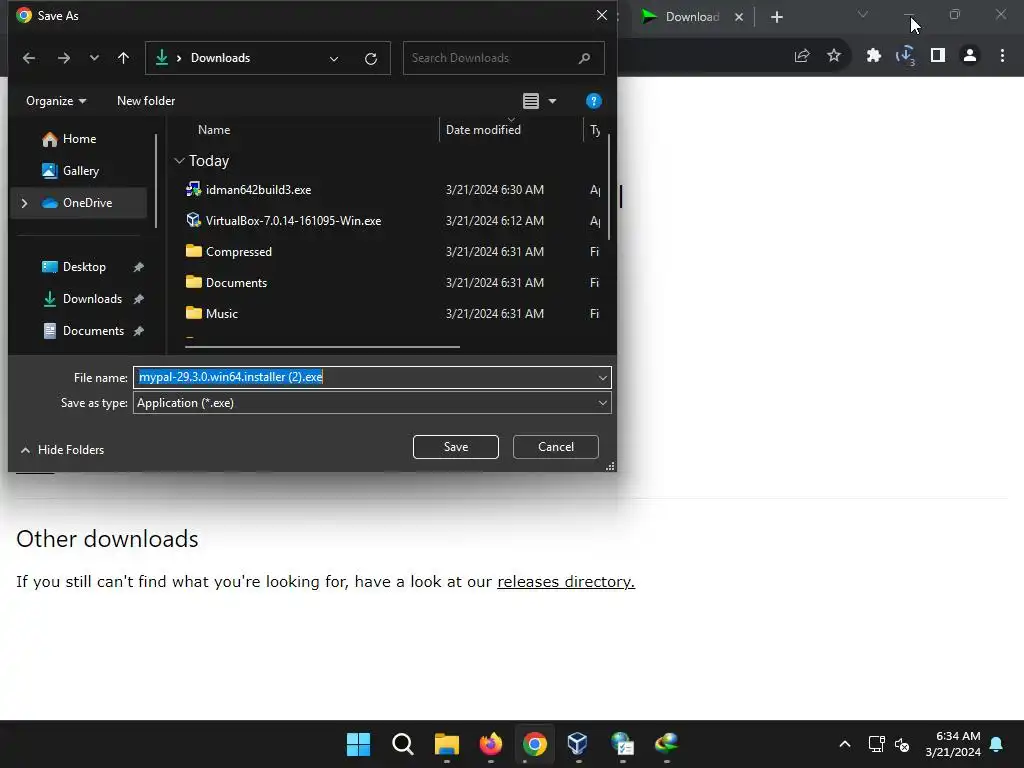Navigate up one folder level
Viewport: 1024px width, 768px height.
click(123, 58)
